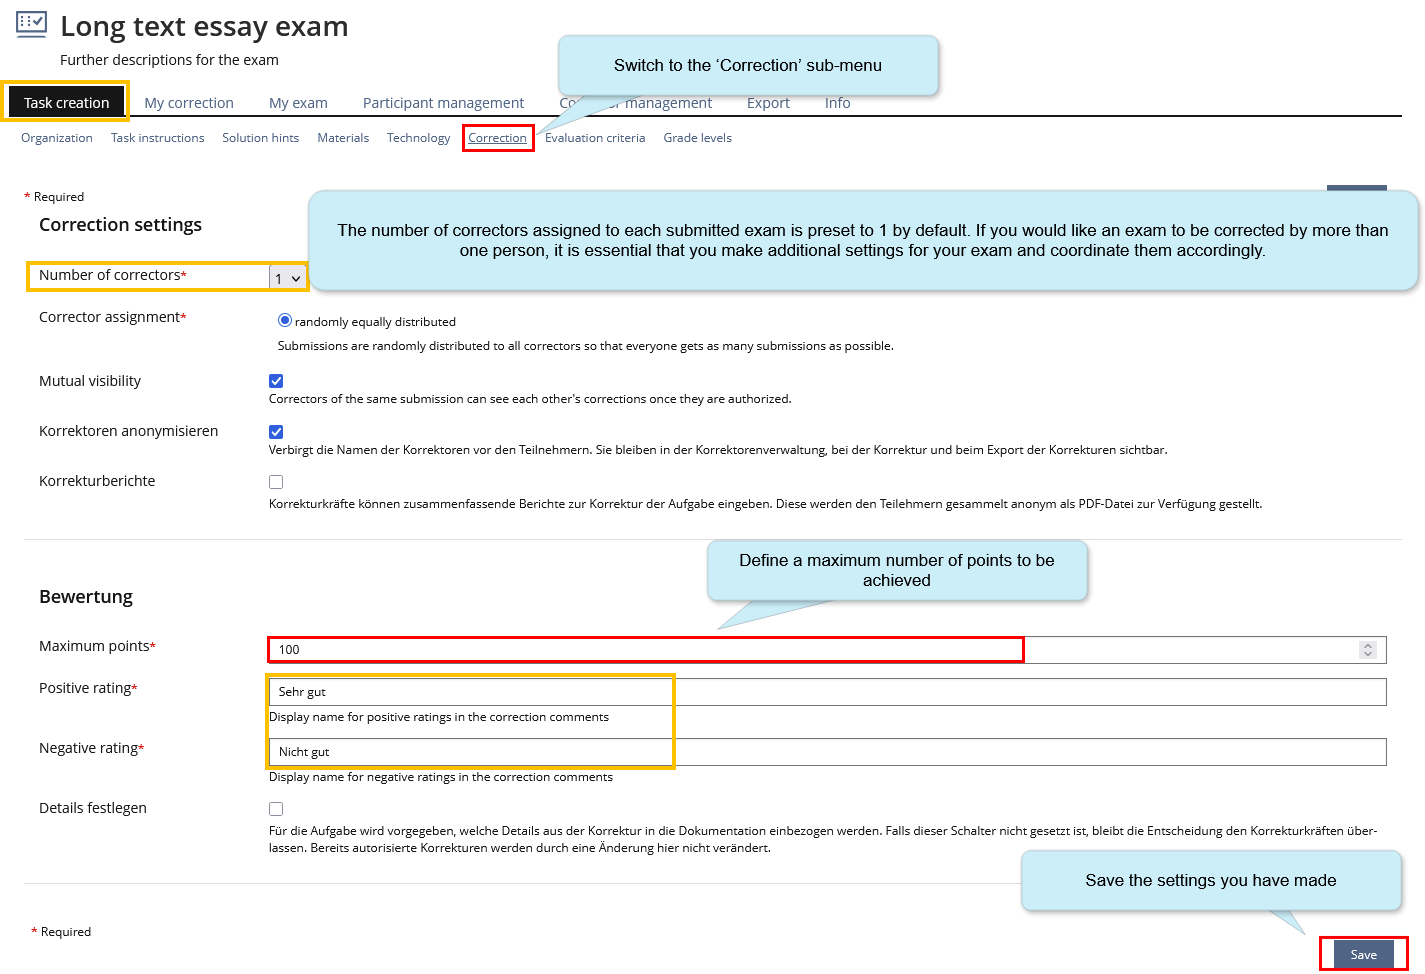Uncheck Korrektoren anonymisieren
This screenshot has width=1425, height=974.
coord(276,431)
